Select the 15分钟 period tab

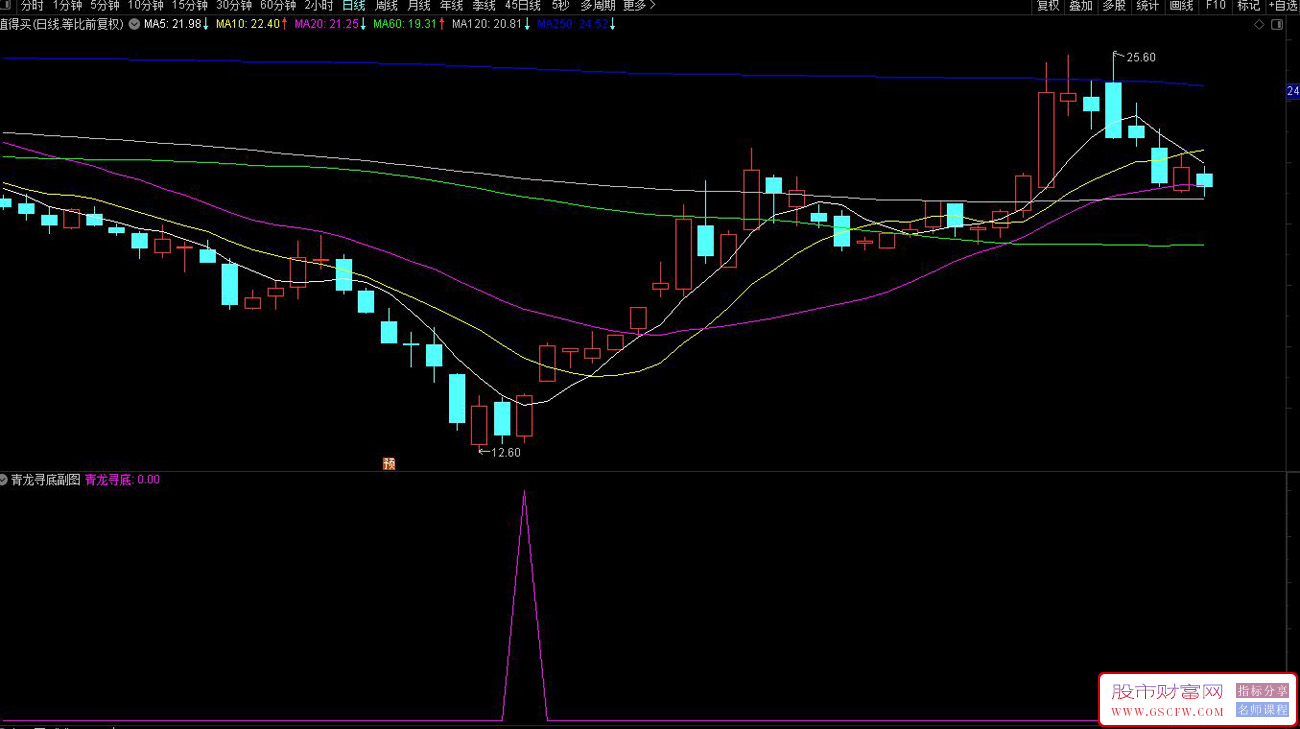189,5
